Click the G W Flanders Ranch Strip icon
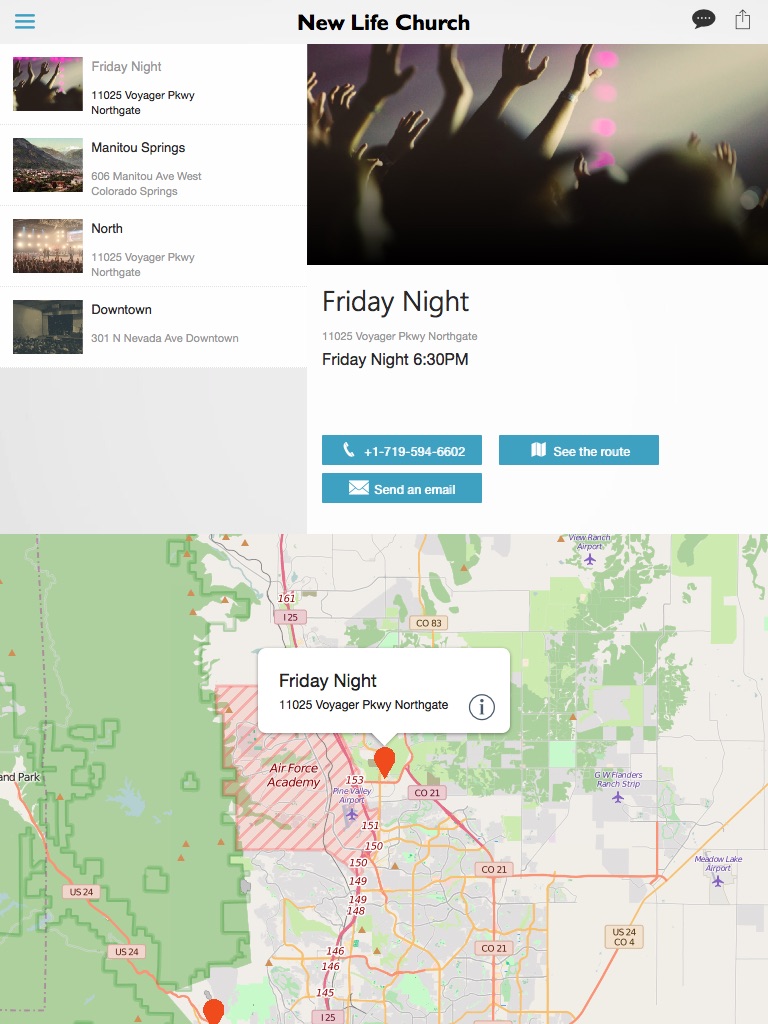The width and height of the screenshot is (768, 1024). tap(618, 797)
